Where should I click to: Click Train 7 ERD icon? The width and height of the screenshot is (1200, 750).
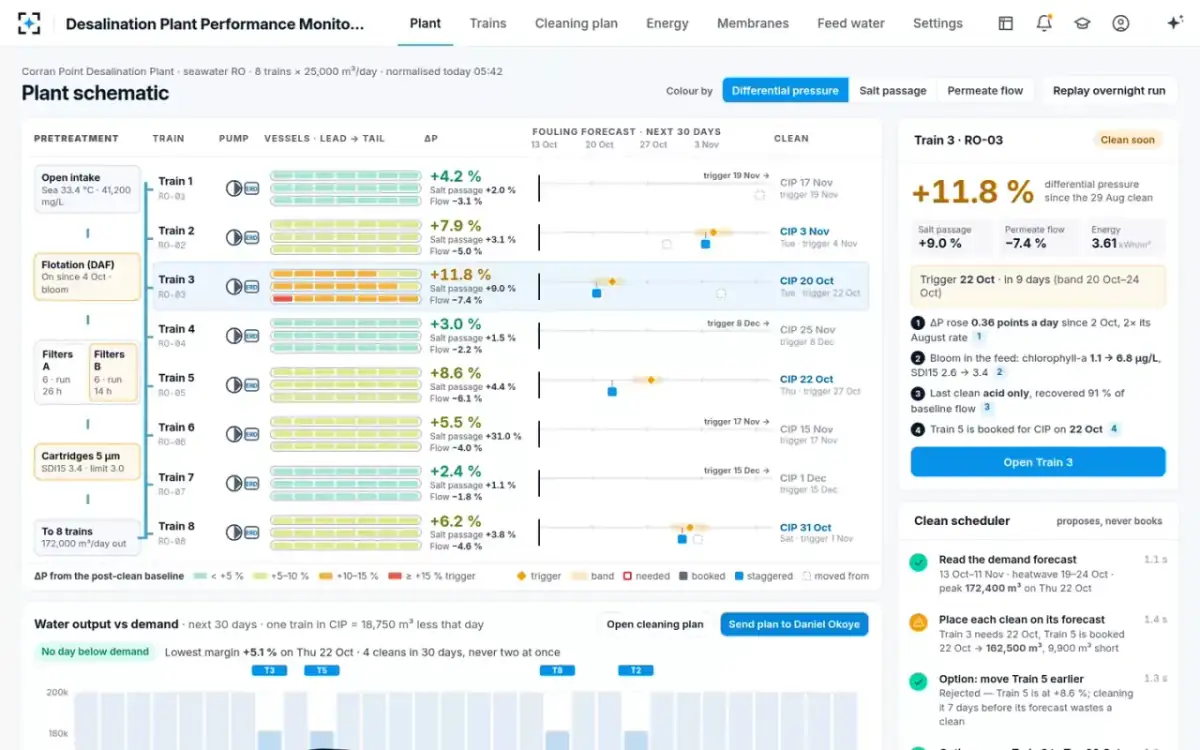251,484
